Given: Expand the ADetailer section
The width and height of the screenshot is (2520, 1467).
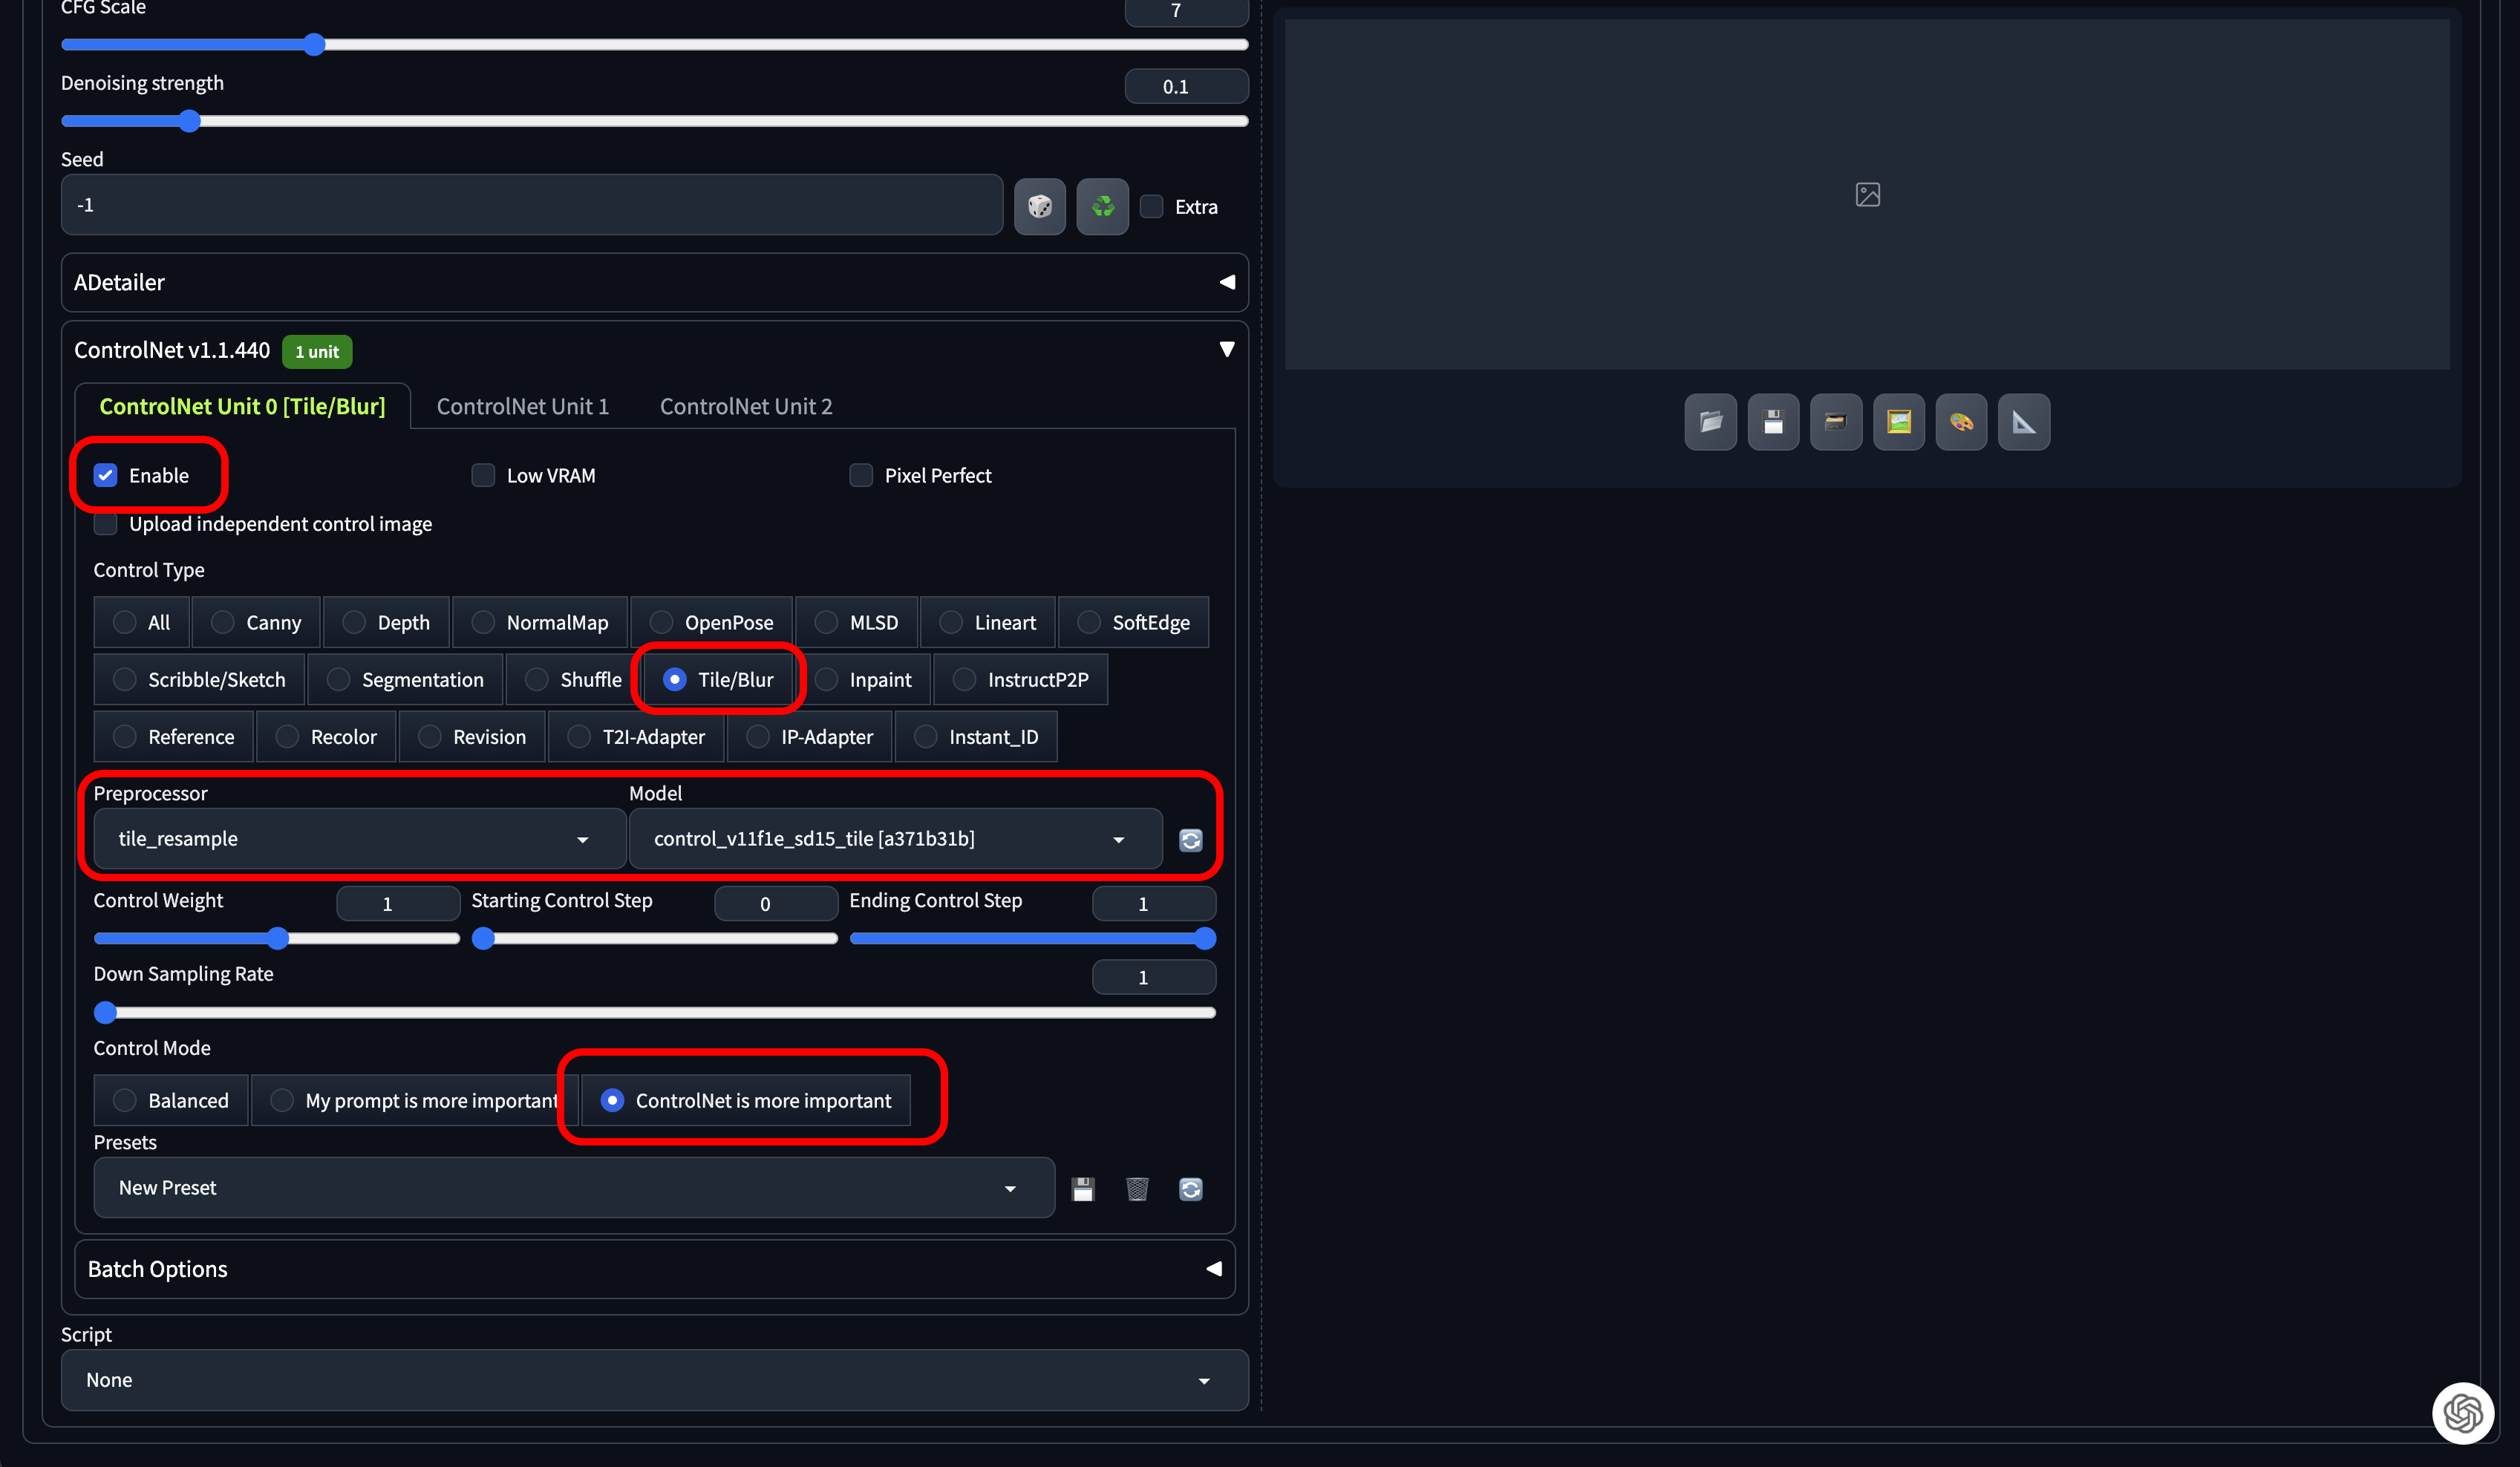Looking at the screenshot, I should pos(653,283).
